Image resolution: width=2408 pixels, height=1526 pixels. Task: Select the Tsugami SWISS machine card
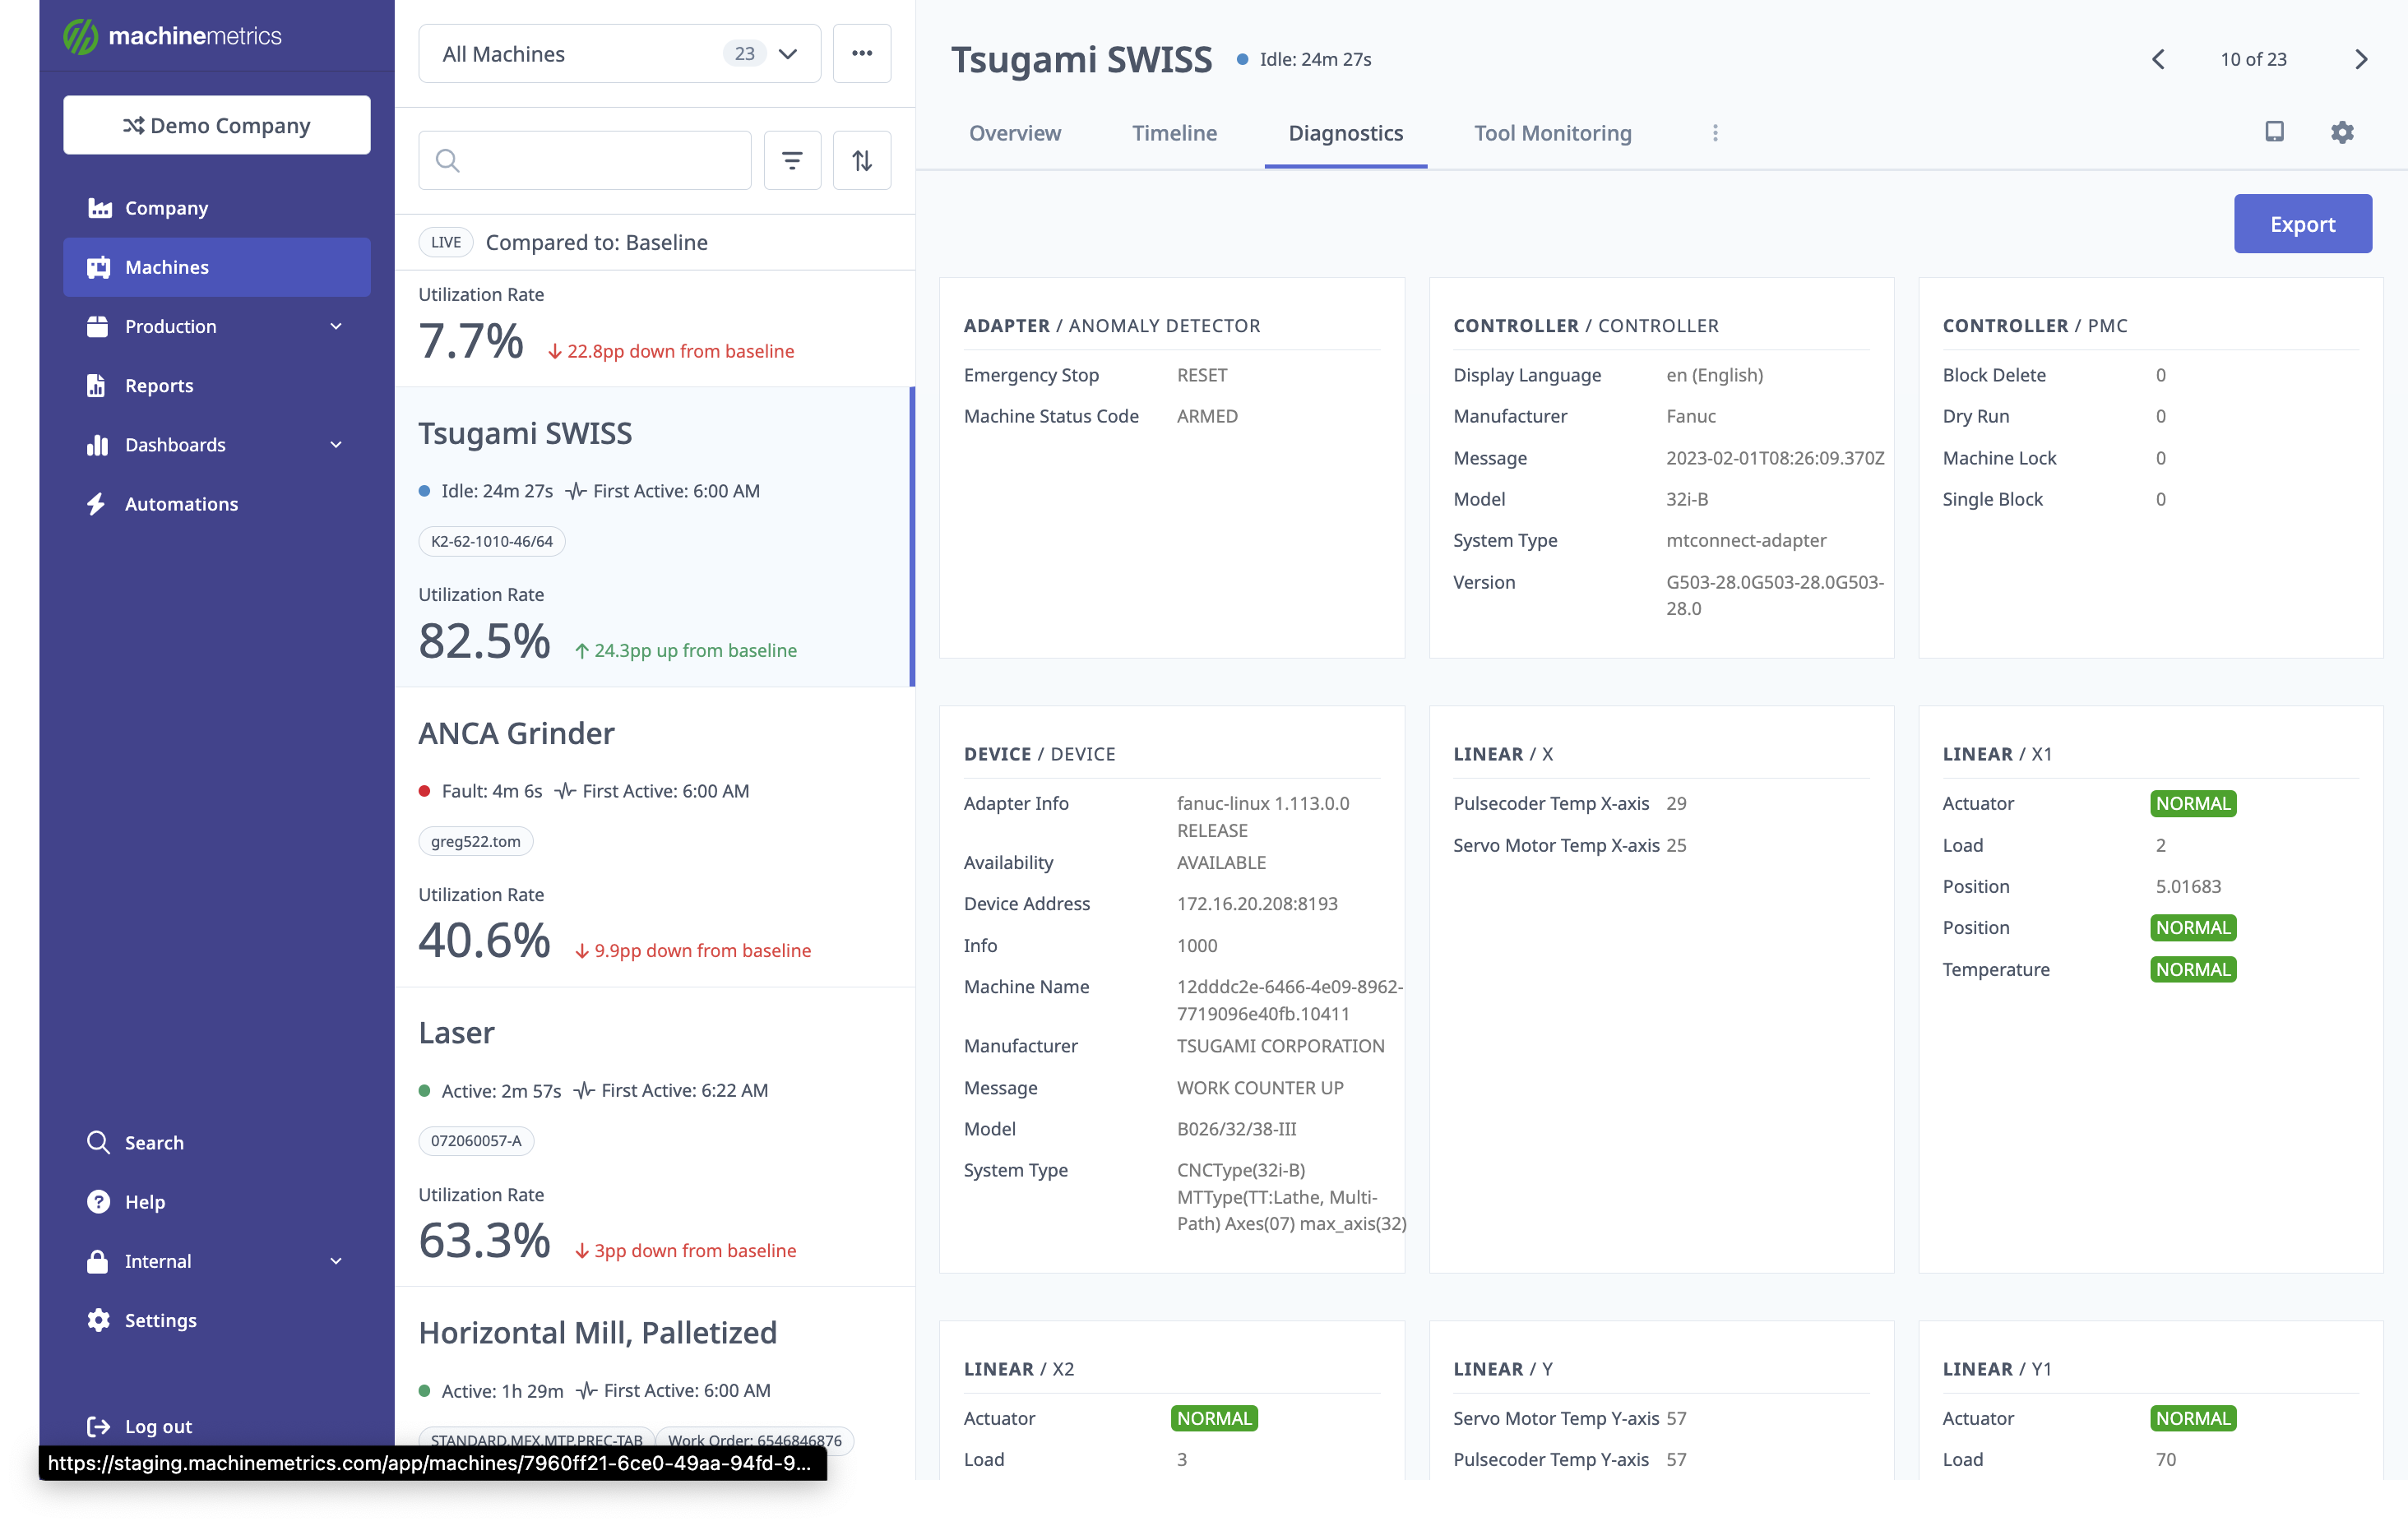pos(654,537)
